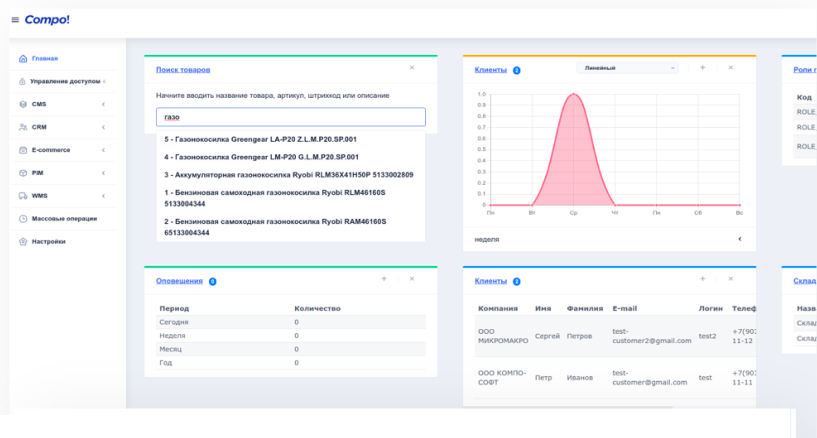Click plus icon in Клиенты table widget
817x438 pixels.
702,279
